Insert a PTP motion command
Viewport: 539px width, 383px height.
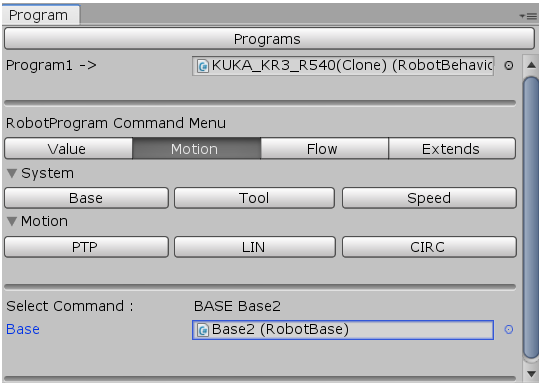(x=86, y=247)
